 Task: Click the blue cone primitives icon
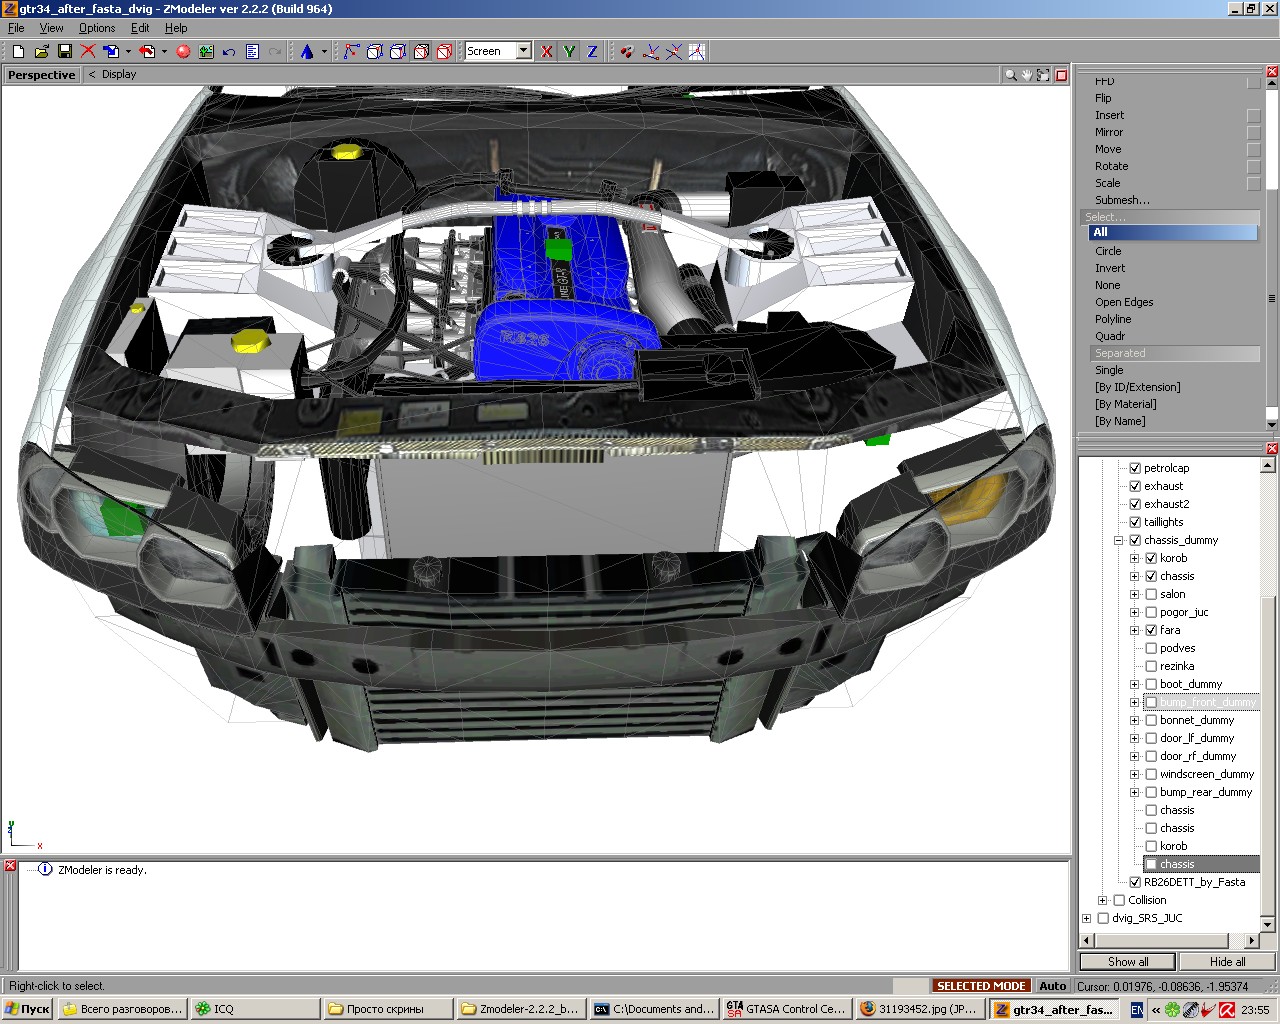tap(307, 51)
